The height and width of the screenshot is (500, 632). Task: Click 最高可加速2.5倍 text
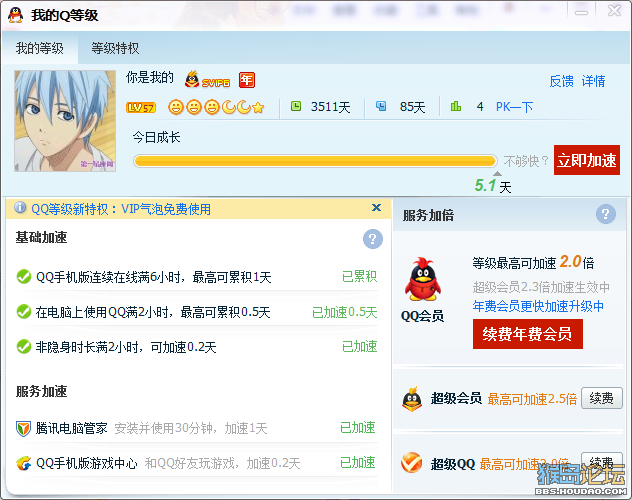click(x=532, y=399)
